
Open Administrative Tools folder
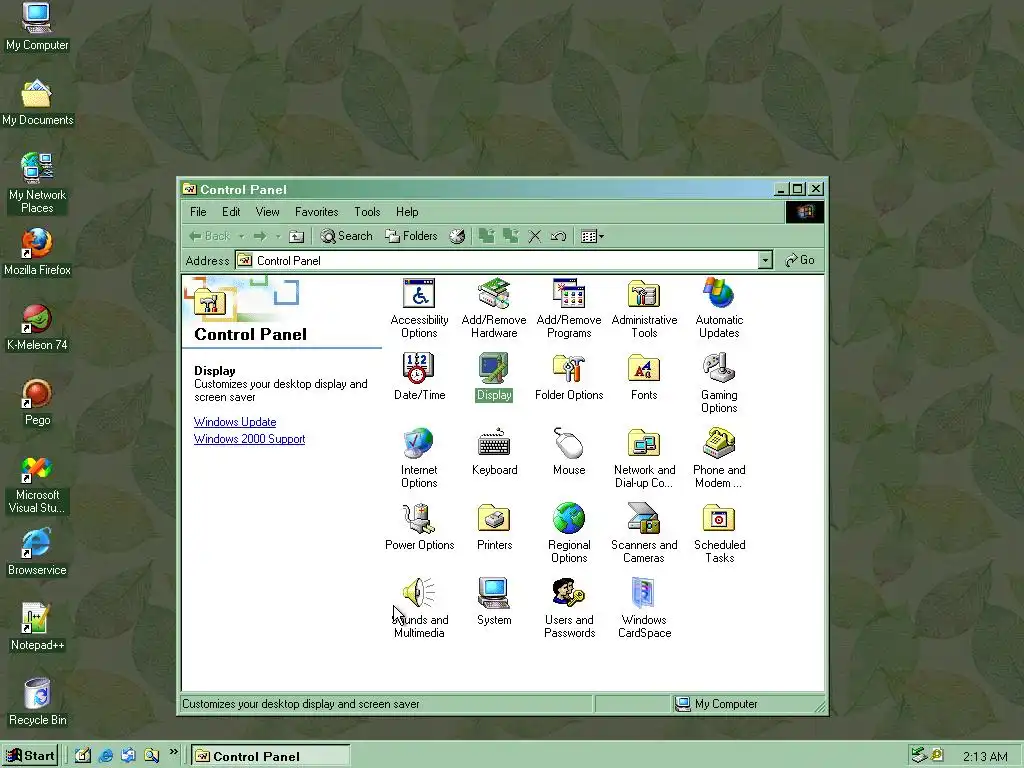click(x=644, y=308)
